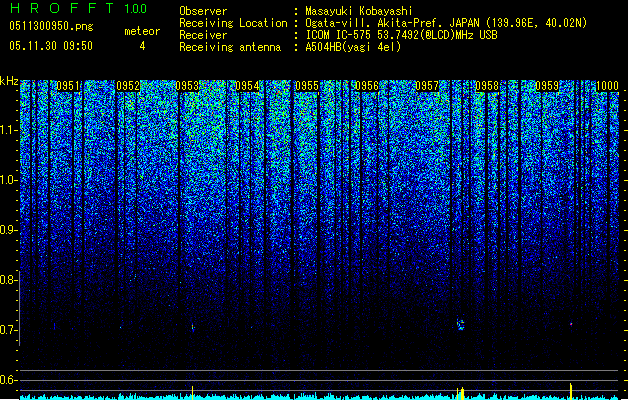Click the Receiving Location label

[233, 23]
